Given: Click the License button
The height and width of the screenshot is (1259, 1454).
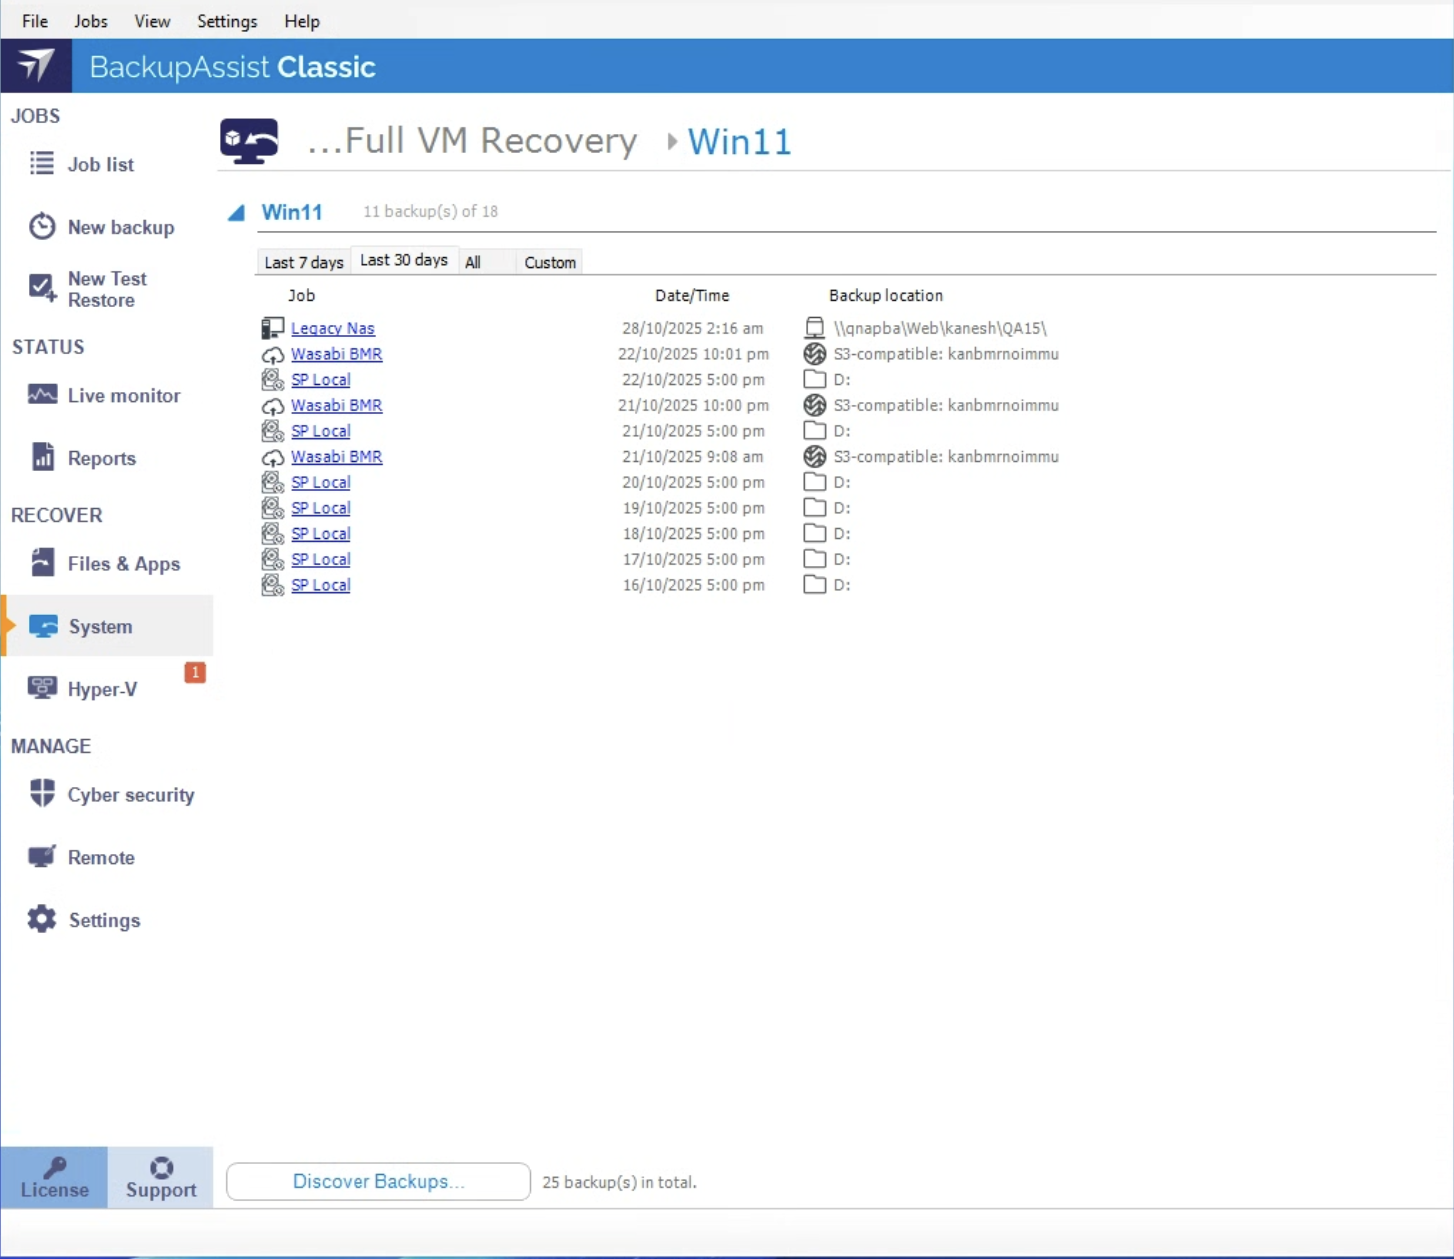Looking at the screenshot, I should [55, 1177].
